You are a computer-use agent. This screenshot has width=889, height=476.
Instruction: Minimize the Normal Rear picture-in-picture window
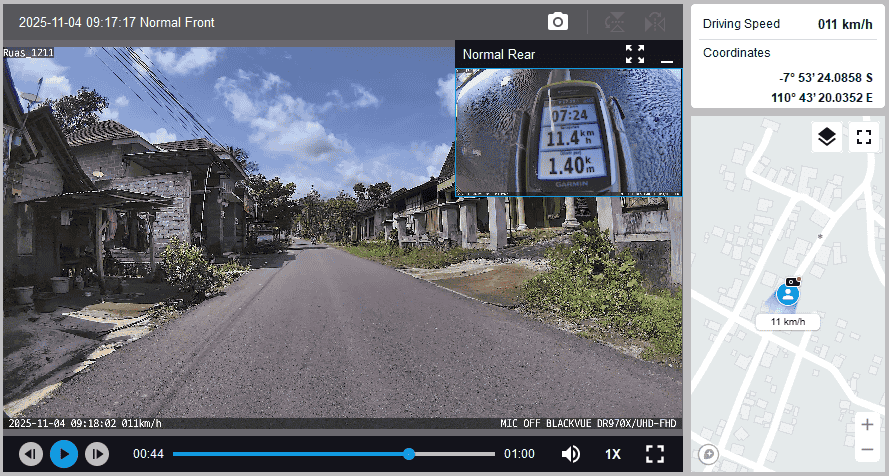[x=667, y=55]
